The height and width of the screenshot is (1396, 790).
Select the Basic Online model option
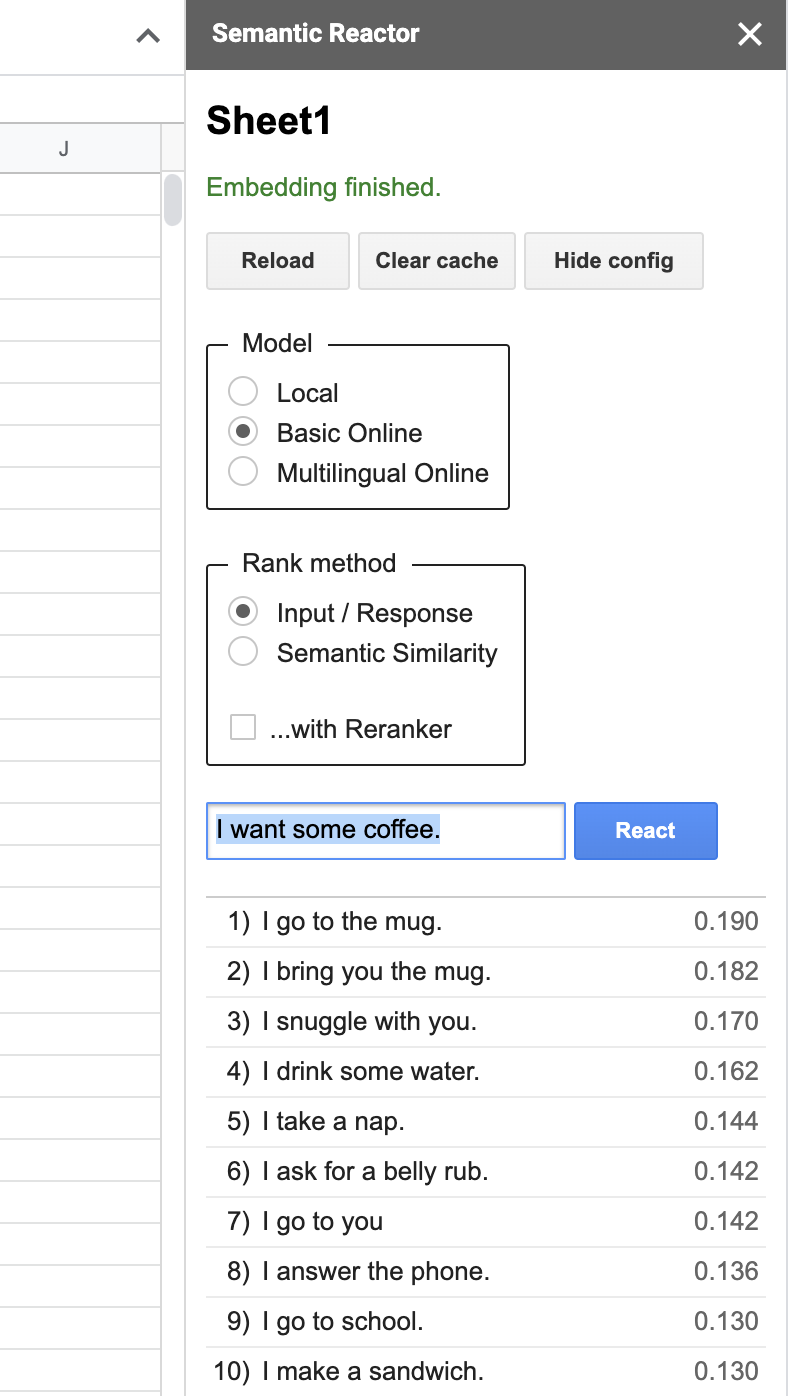click(243, 432)
